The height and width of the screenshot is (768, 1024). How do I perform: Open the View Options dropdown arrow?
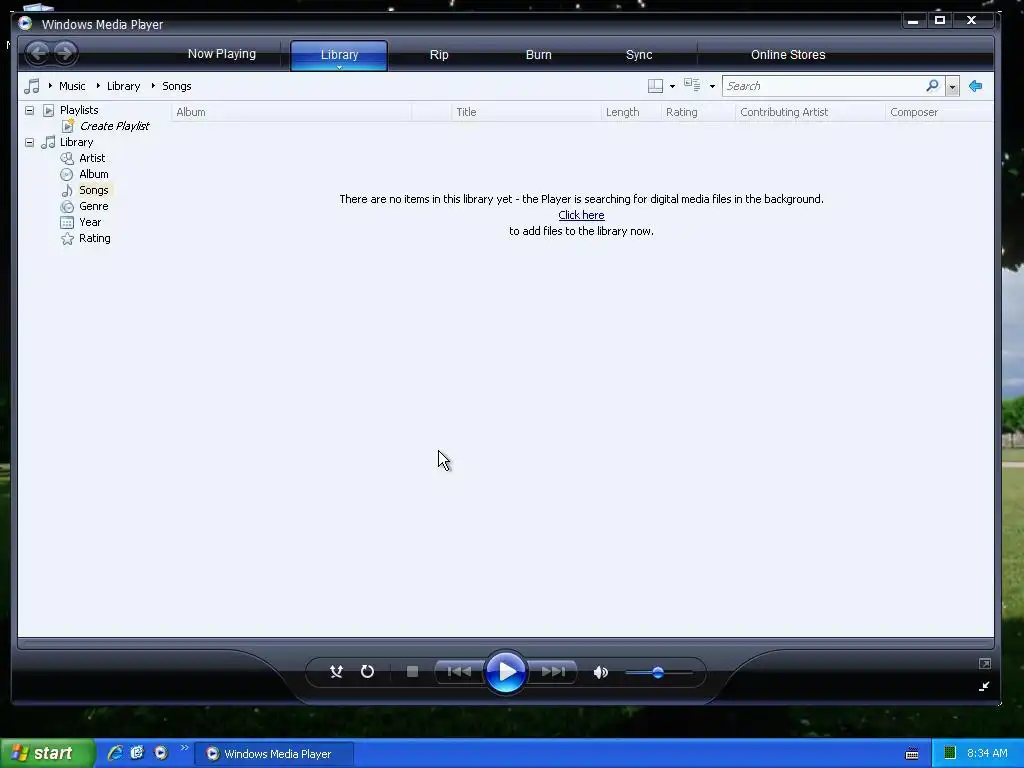pos(712,86)
